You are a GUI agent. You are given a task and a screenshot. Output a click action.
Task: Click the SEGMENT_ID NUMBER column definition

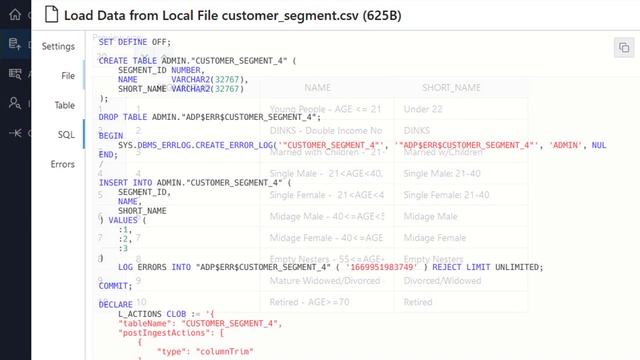(161, 70)
